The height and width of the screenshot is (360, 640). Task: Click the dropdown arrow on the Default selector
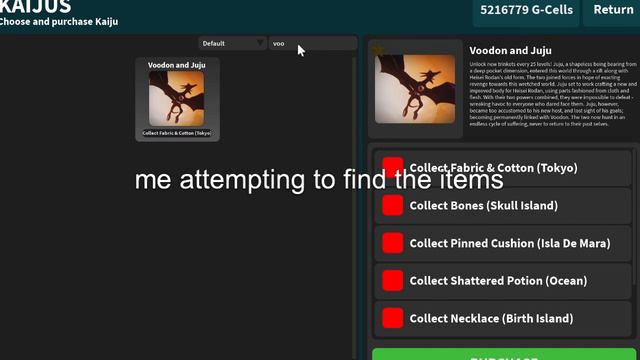[x=260, y=43]
